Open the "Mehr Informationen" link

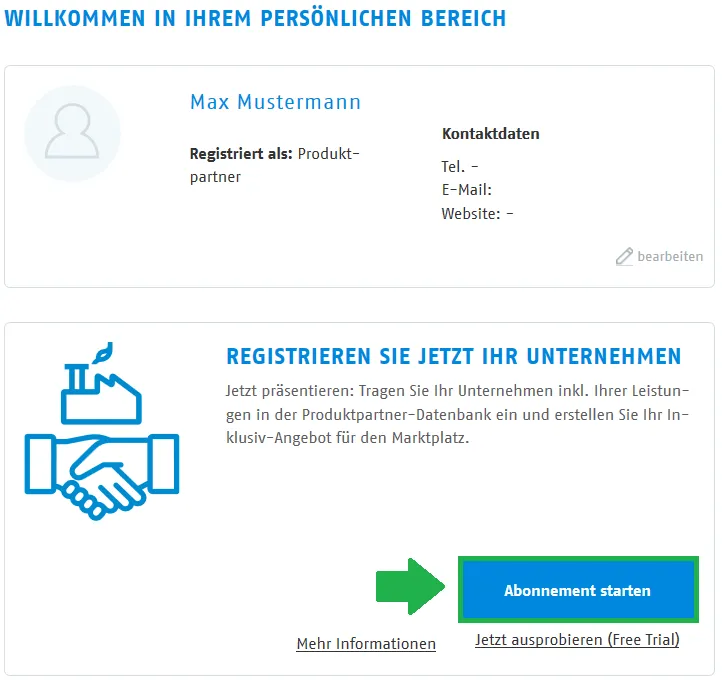click(x=366, y=644)
